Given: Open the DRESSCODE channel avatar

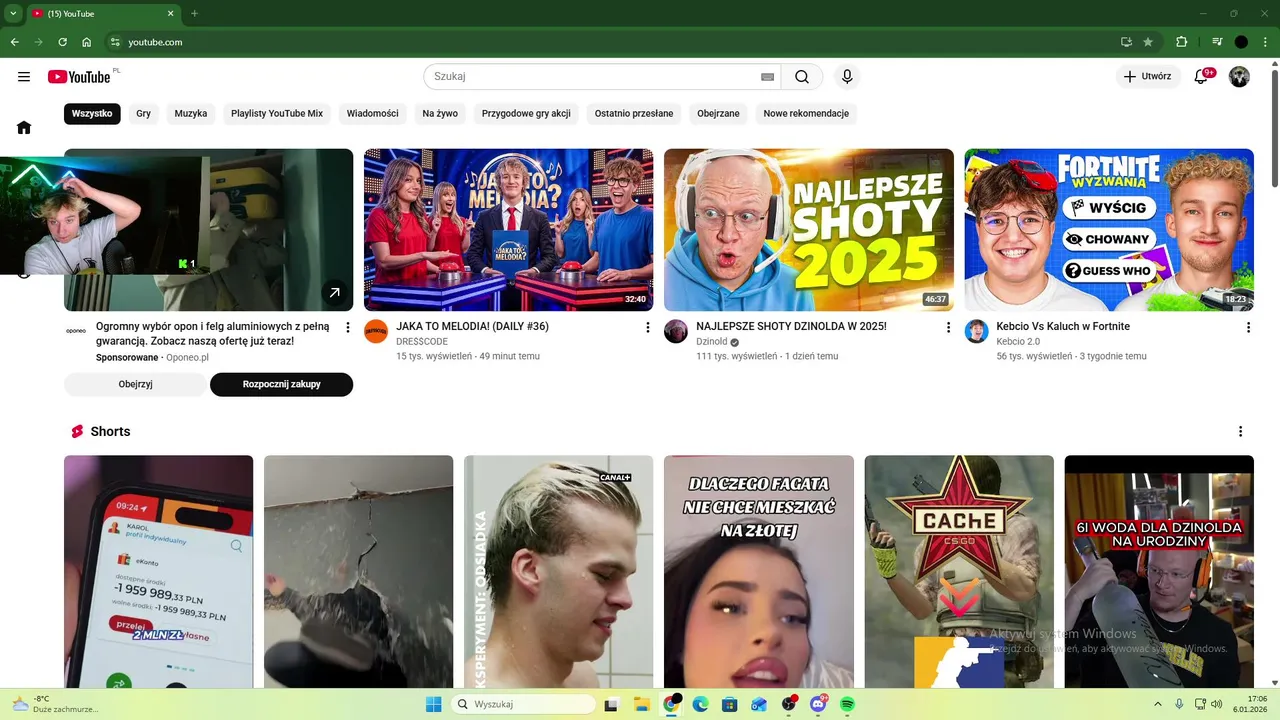Looking at the screenshot, I should (376, 332).
